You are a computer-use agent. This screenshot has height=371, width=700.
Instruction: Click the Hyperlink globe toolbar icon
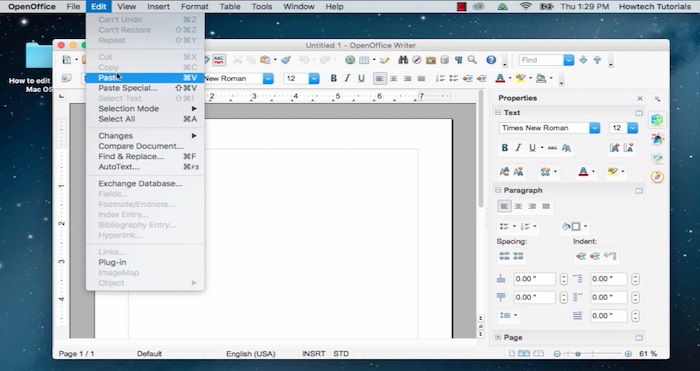(350, 60)
